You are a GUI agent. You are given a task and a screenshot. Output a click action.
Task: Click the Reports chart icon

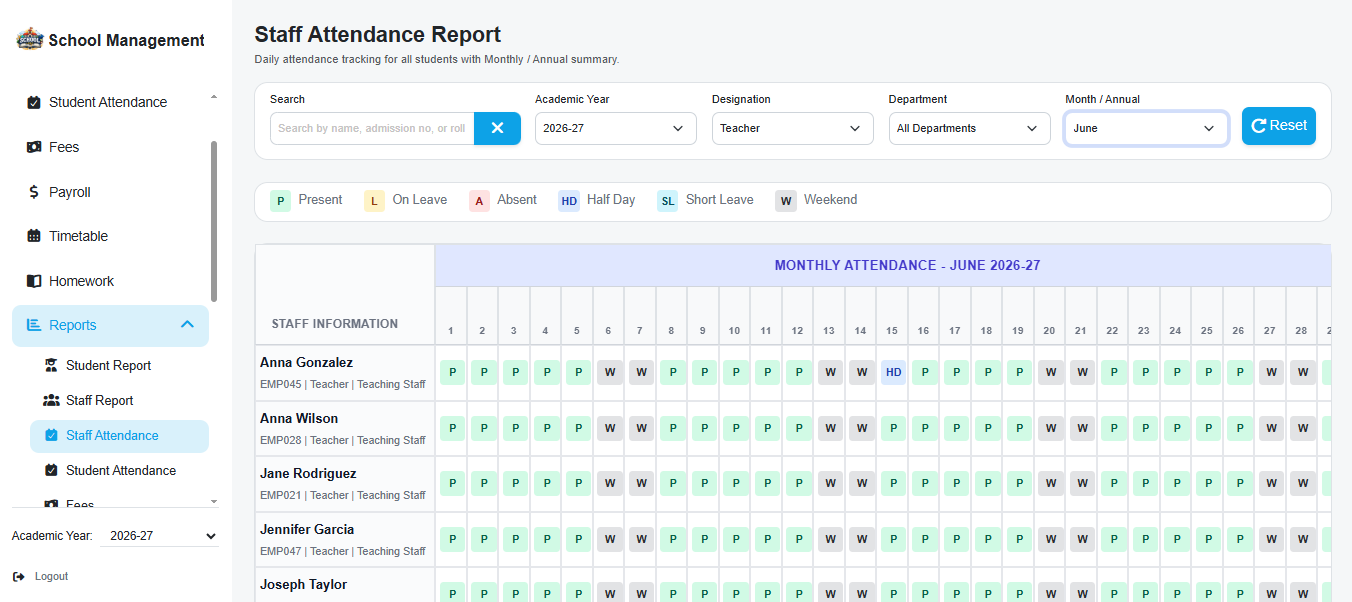33,325
